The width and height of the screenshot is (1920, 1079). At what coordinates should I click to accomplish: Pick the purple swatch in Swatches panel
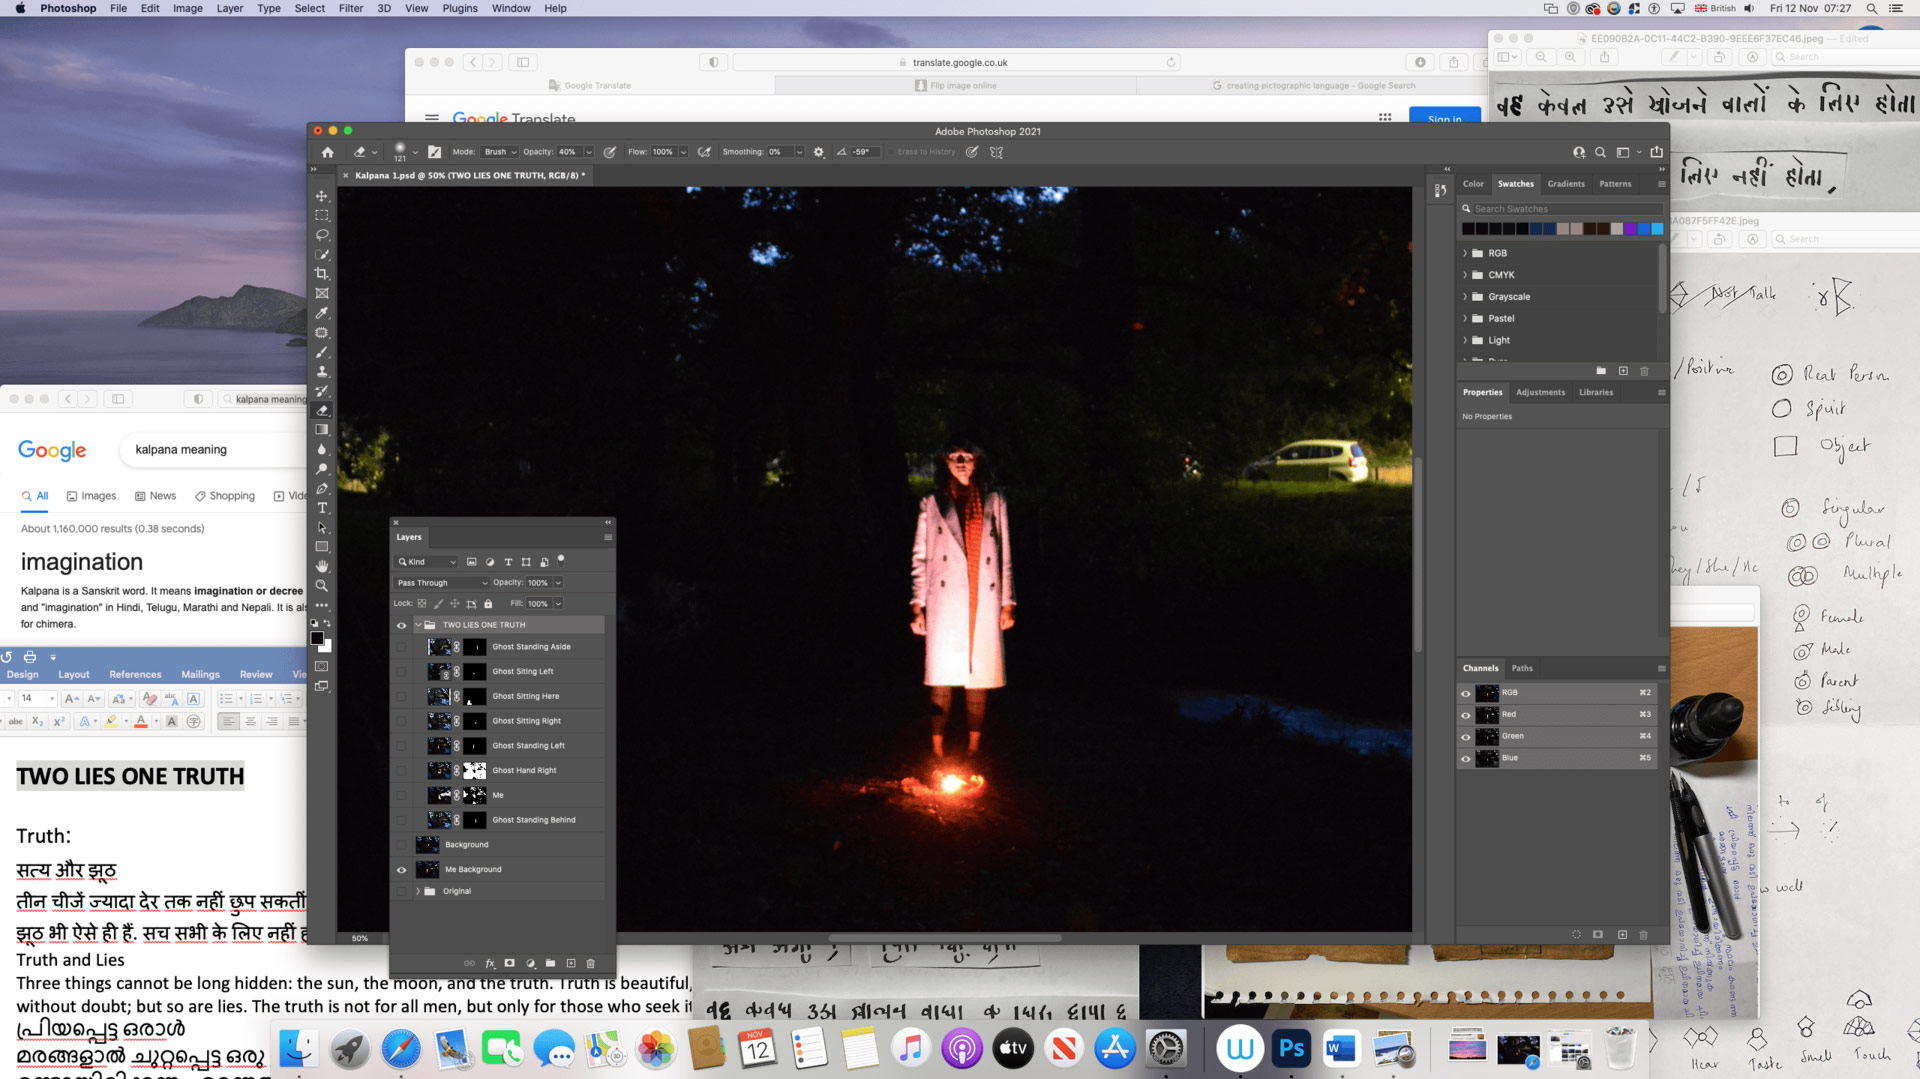click(x=1630, y=229)
